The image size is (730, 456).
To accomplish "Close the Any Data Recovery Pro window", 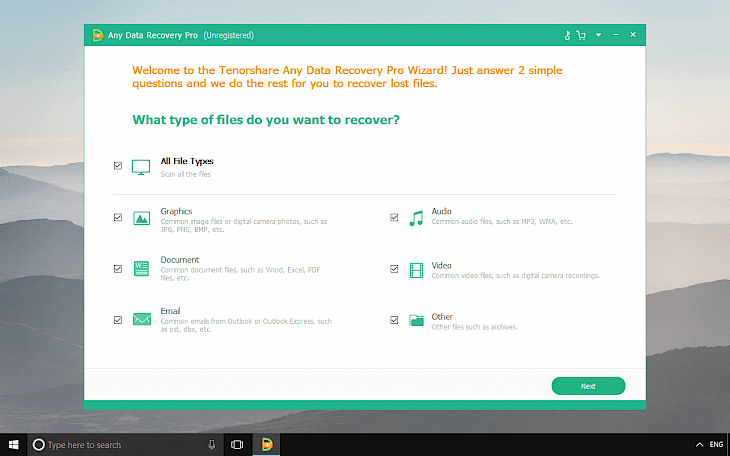I will (x=633, y=35).
